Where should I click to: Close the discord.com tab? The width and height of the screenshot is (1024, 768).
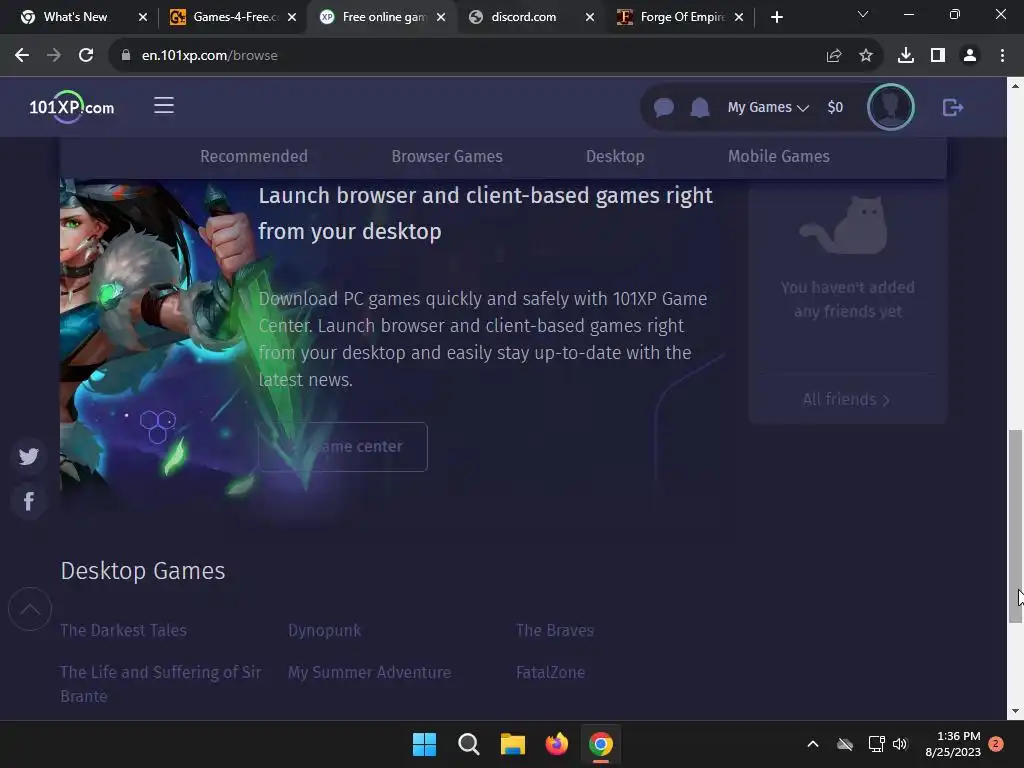590,17
